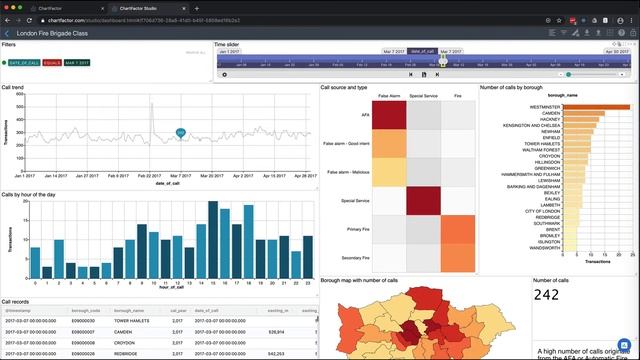This screenshot has width=640, height=360.
Task: Click the REDBRIDGE table cell
Action: click(x=126, y=354)
